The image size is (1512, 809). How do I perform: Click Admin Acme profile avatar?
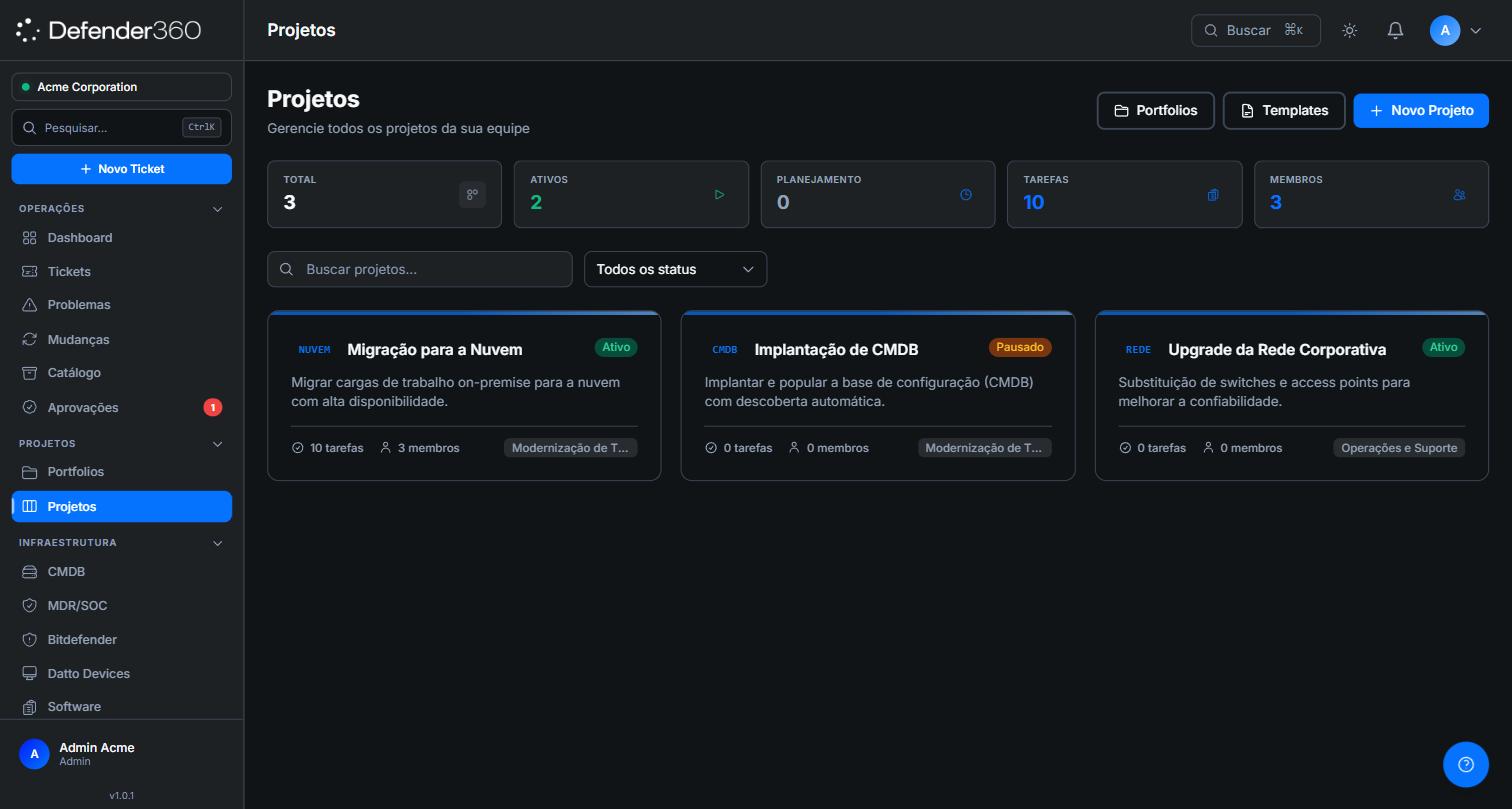(x=34, y=754)
